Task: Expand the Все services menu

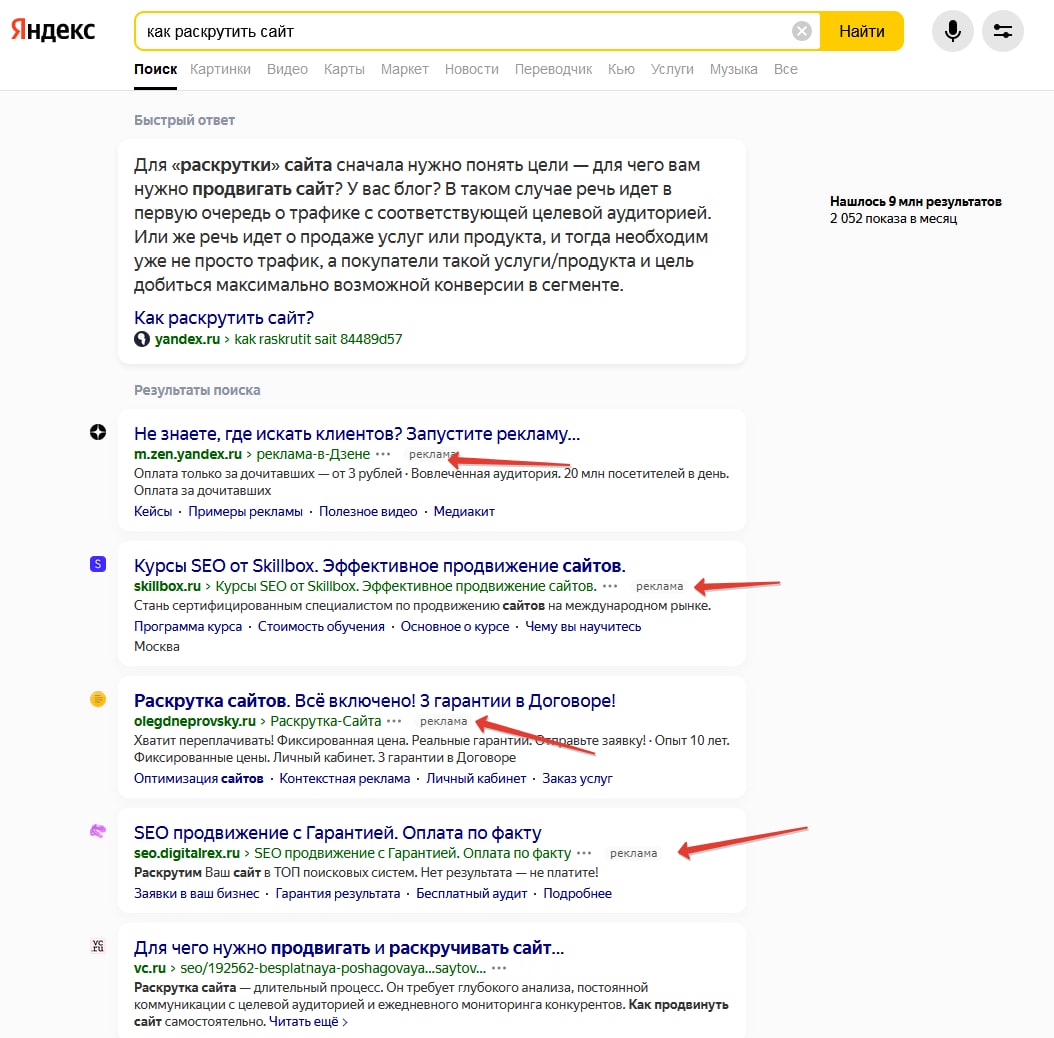Action: point(785,69)
